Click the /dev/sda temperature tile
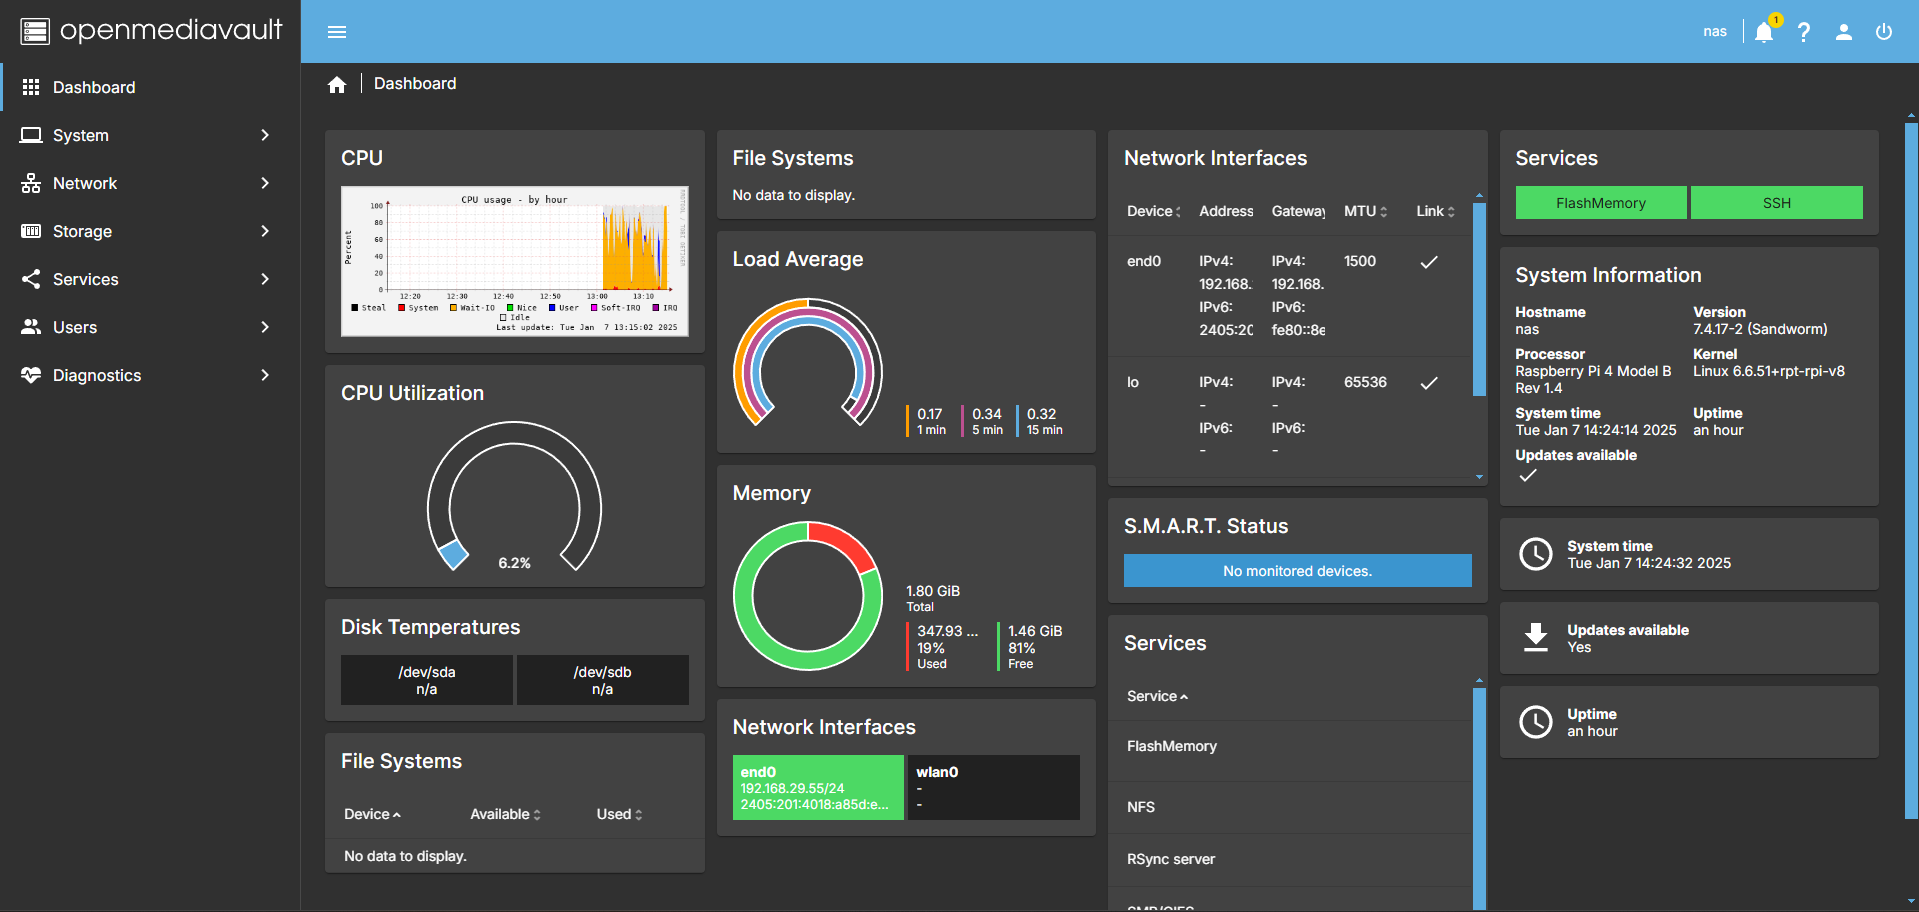The width and height of the screenshot is (1919, 912). pos(427,680)
